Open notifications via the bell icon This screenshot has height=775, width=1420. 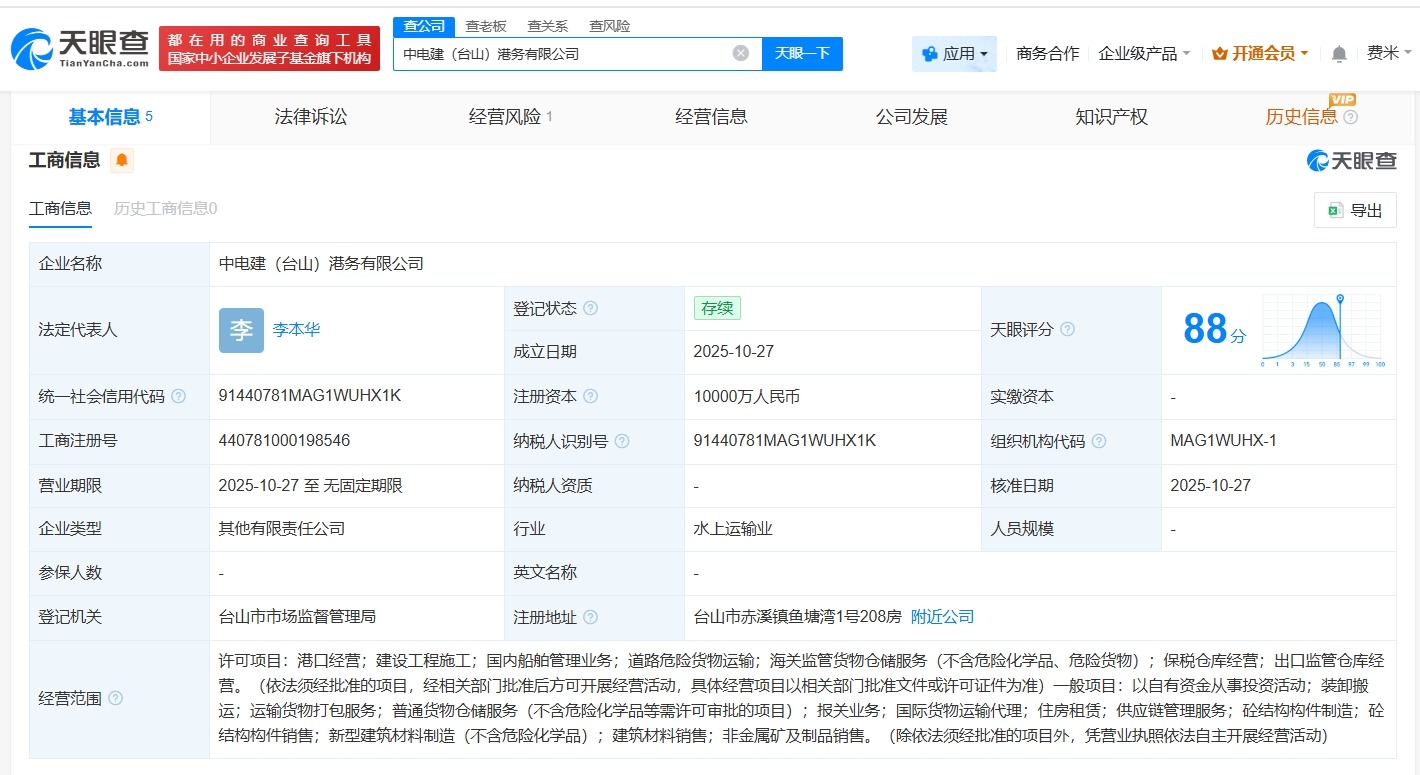pyautogui.click(x=1337, y=53)
